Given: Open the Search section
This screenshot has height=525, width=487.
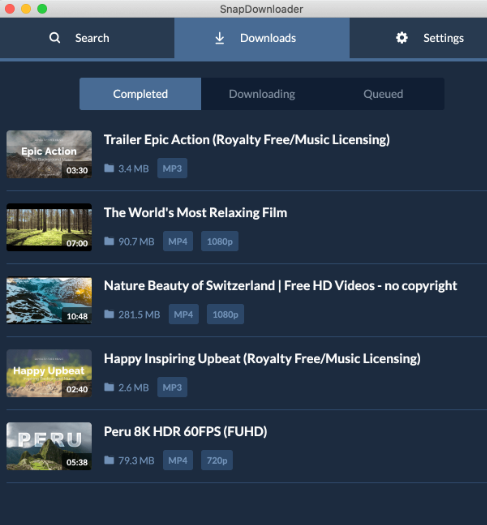Looking at the screenshot, I should click(87, 38).
